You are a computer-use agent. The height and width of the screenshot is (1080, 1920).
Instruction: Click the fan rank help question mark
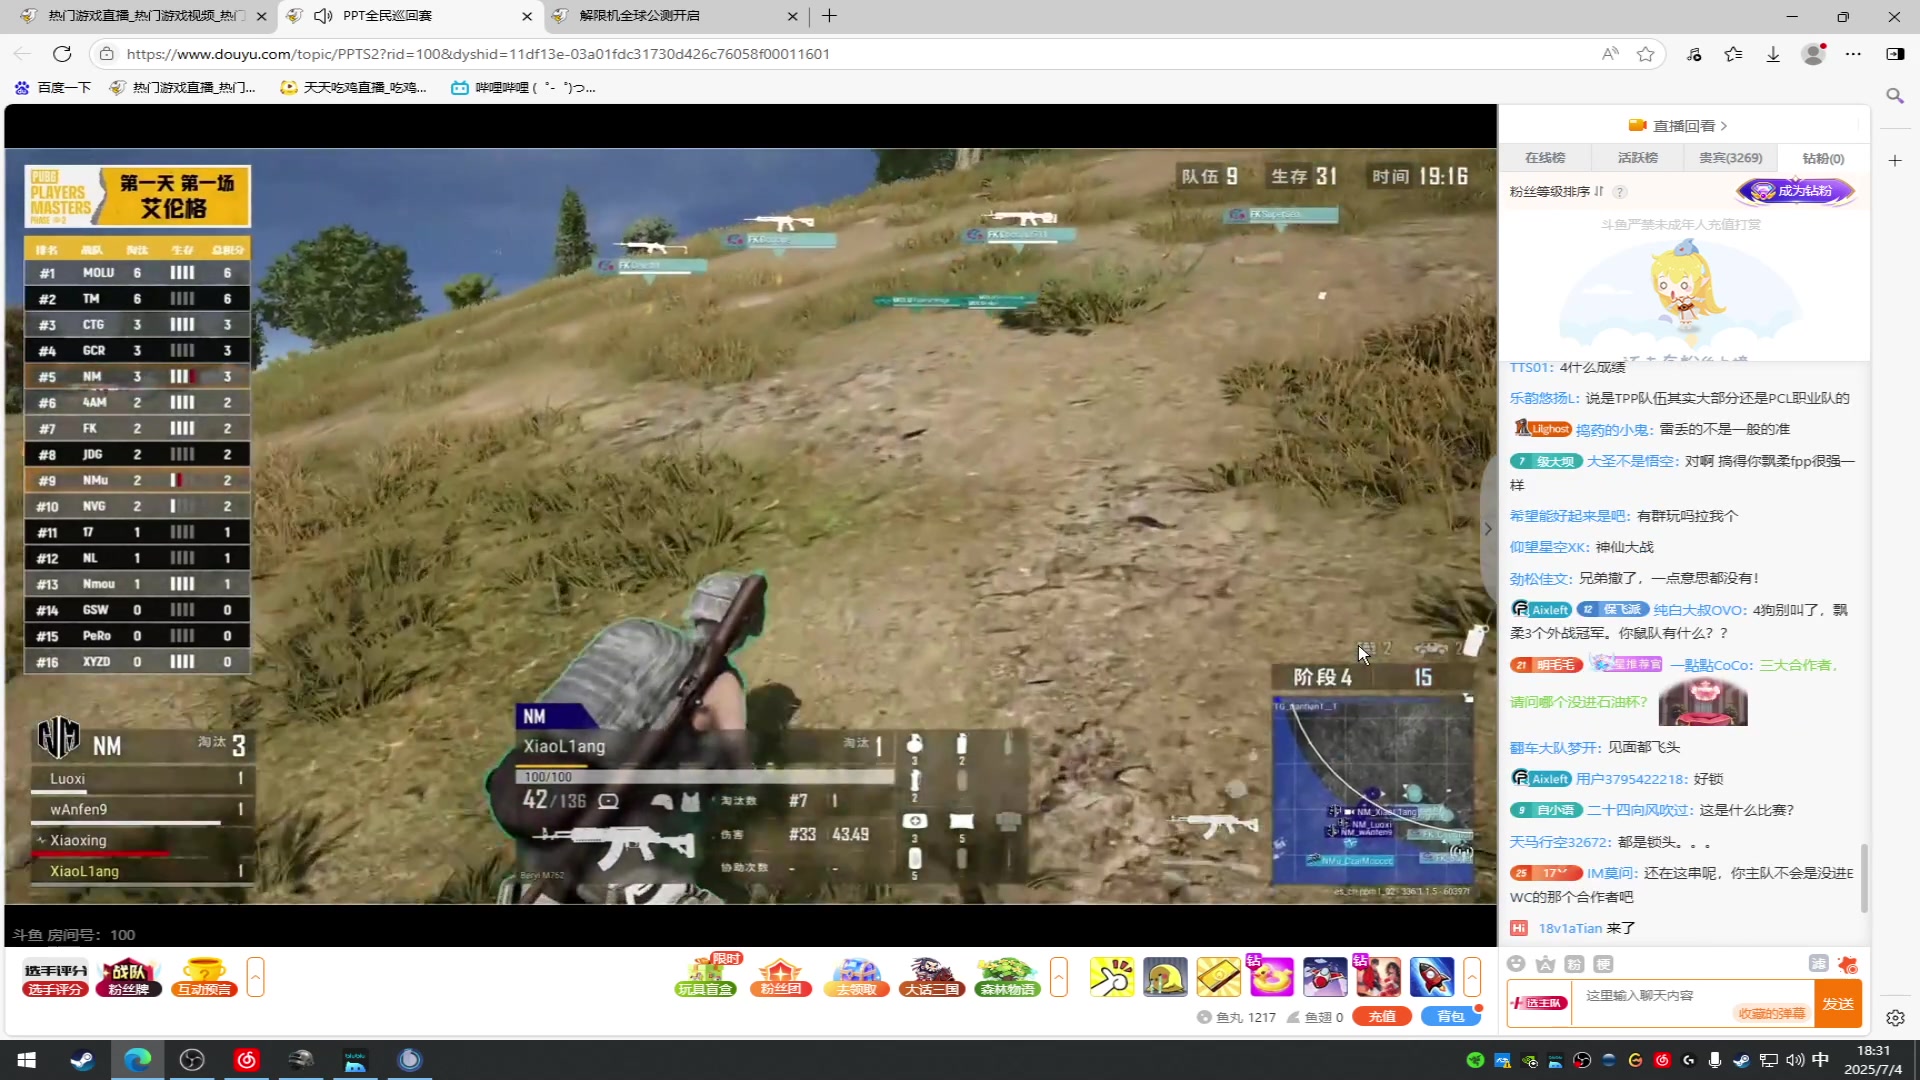[x=1619, y=191]
